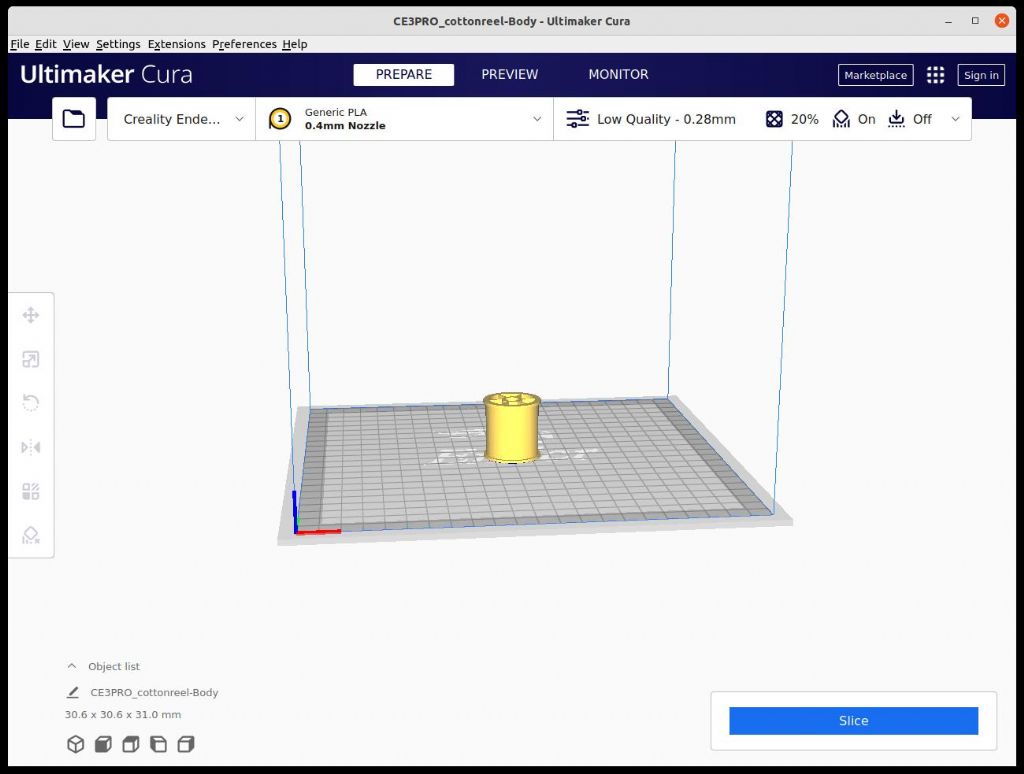
Task: Open the Generic PLA material dropdown
Action: click(x=404, y=119)
